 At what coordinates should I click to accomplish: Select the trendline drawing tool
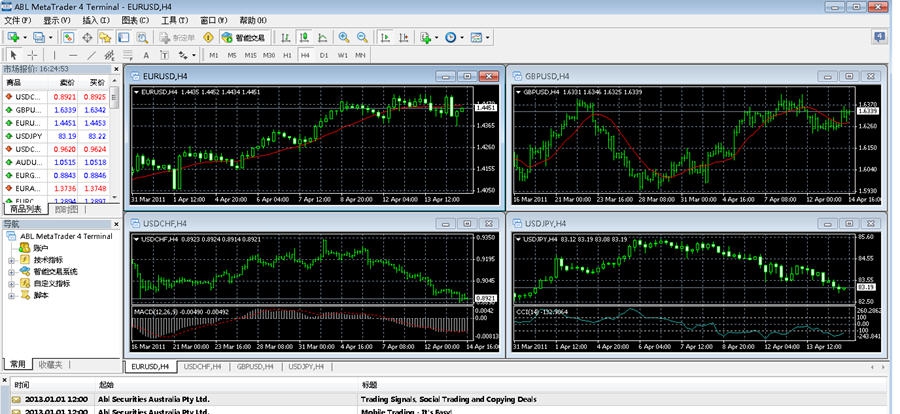pyautogui.click(x=91, y=55)
